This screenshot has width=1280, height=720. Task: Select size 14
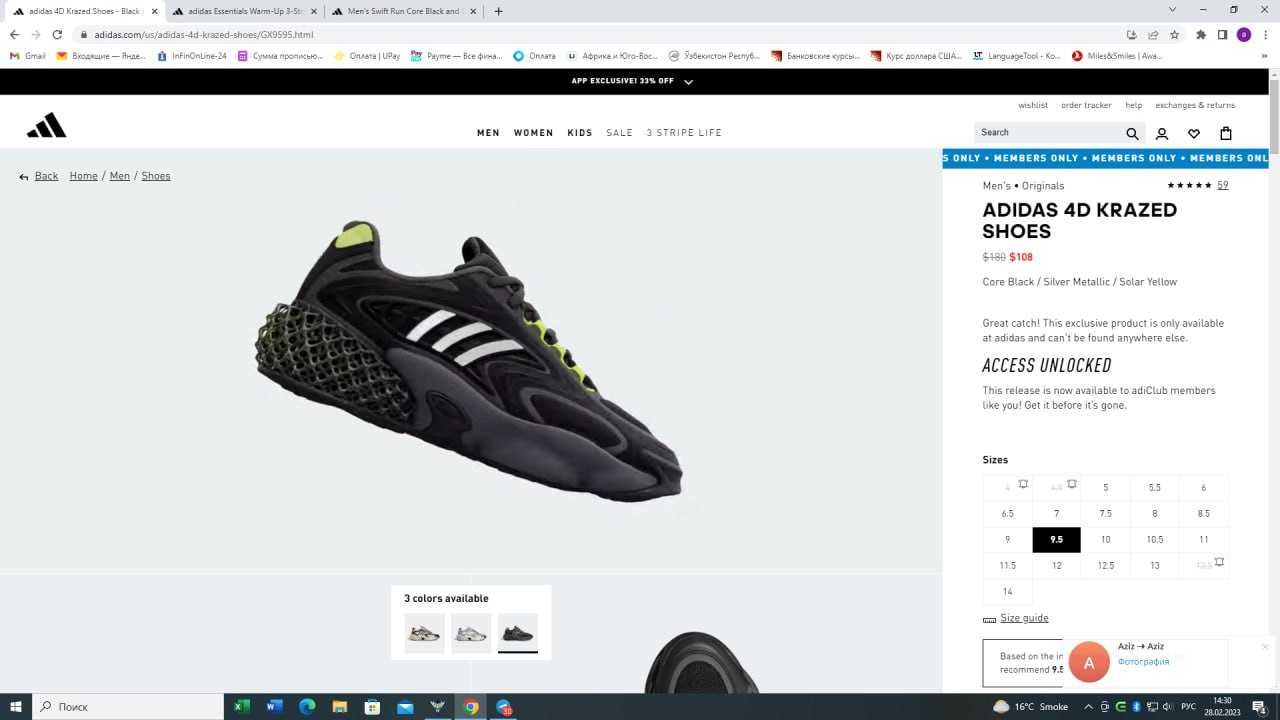[1007, 591]
